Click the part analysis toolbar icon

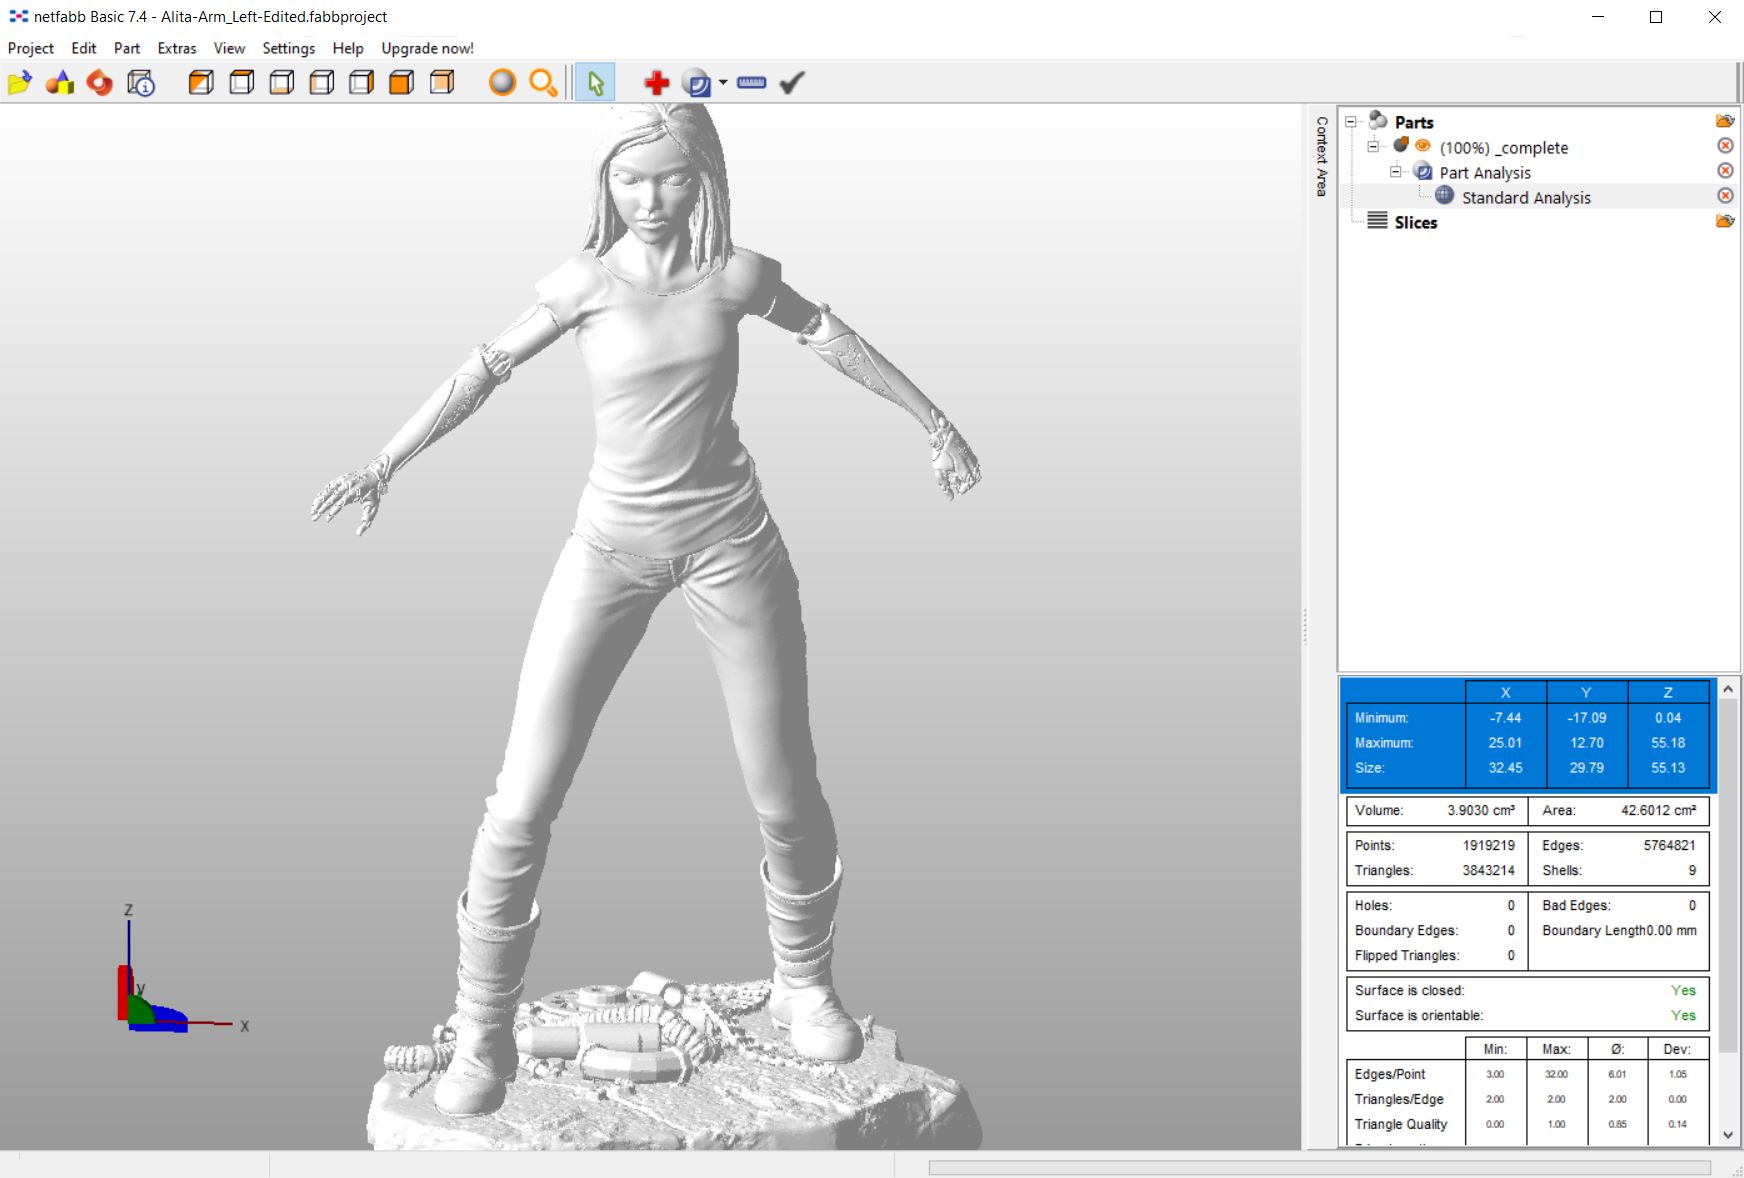coord(696,83)
